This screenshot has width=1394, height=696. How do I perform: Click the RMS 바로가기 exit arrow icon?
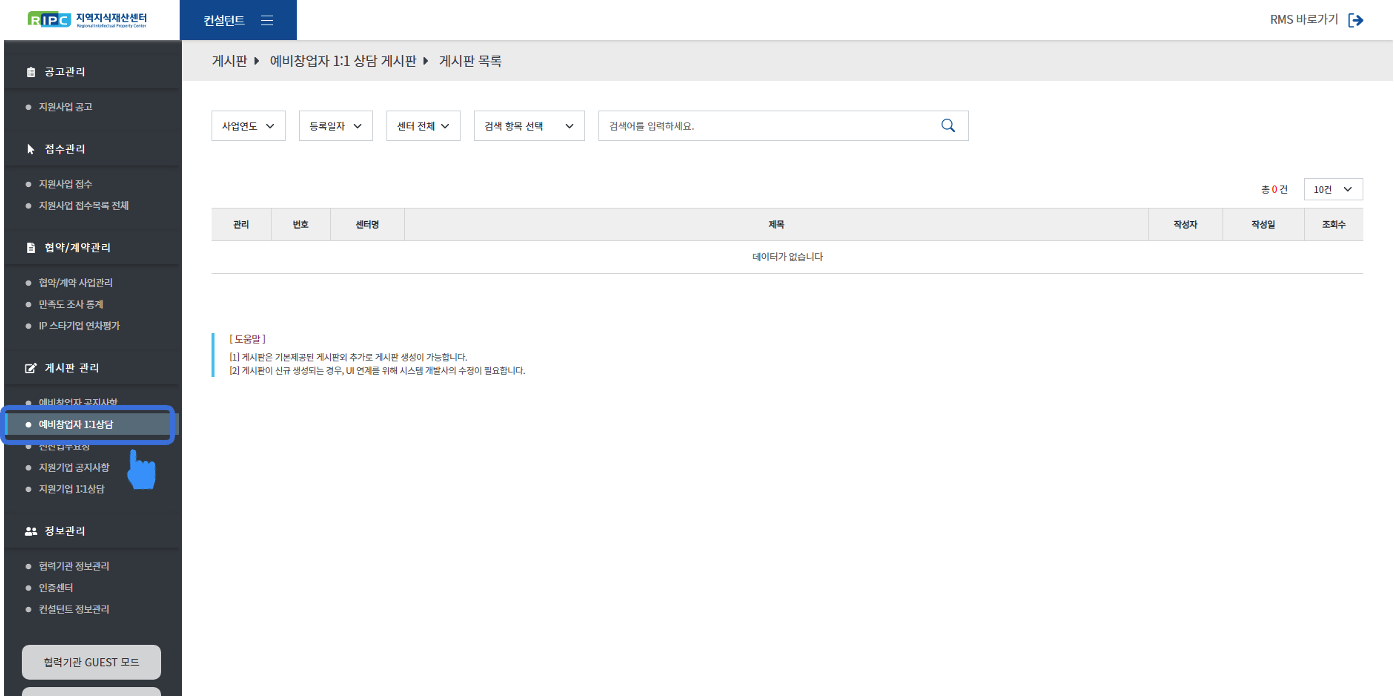click(x=1356, y=20)
